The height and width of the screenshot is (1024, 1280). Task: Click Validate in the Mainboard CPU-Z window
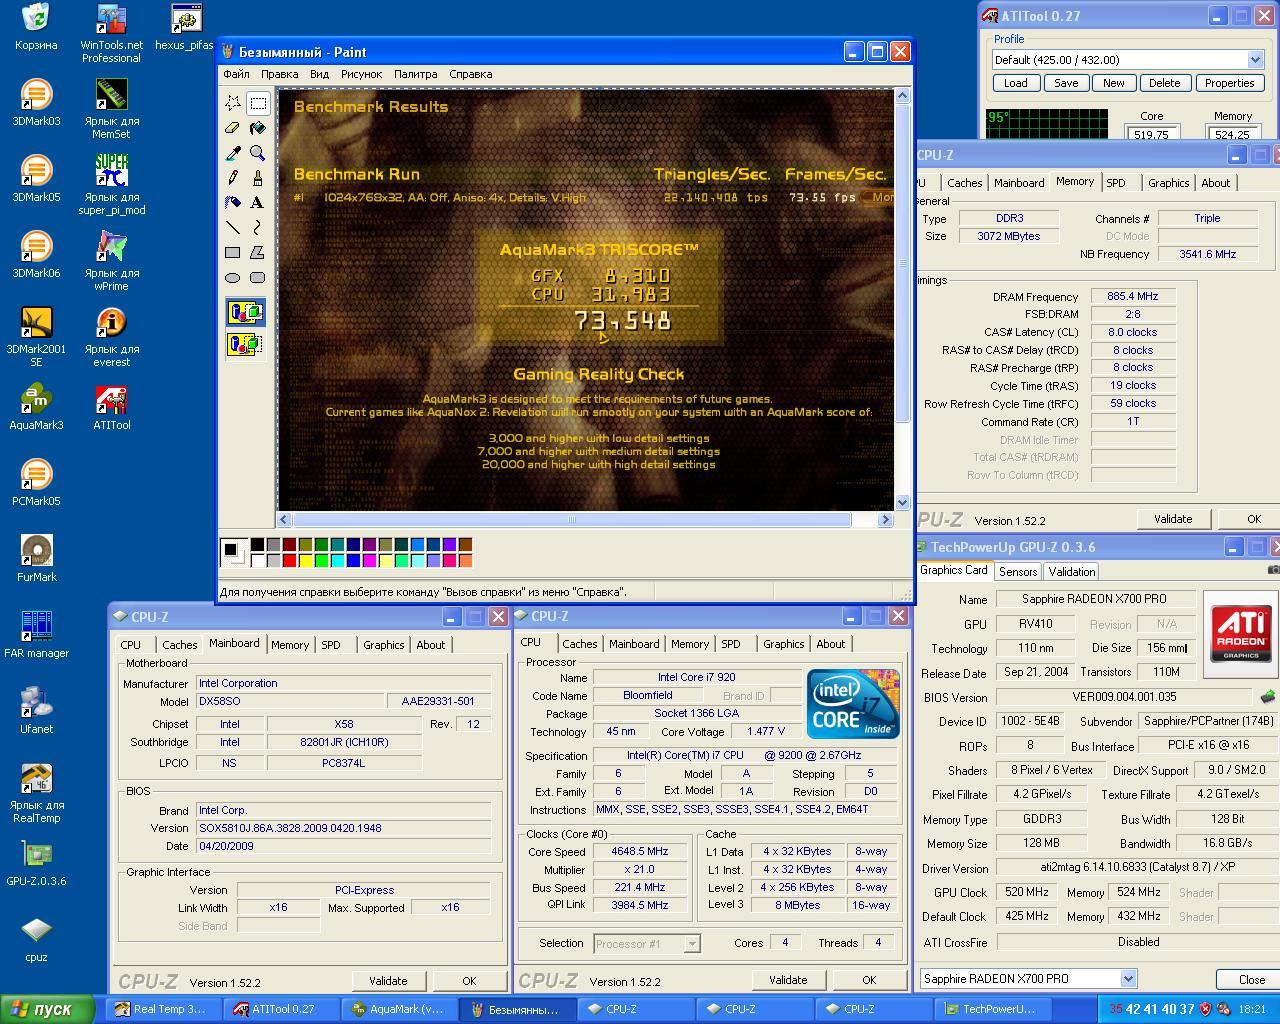[388, 981]
